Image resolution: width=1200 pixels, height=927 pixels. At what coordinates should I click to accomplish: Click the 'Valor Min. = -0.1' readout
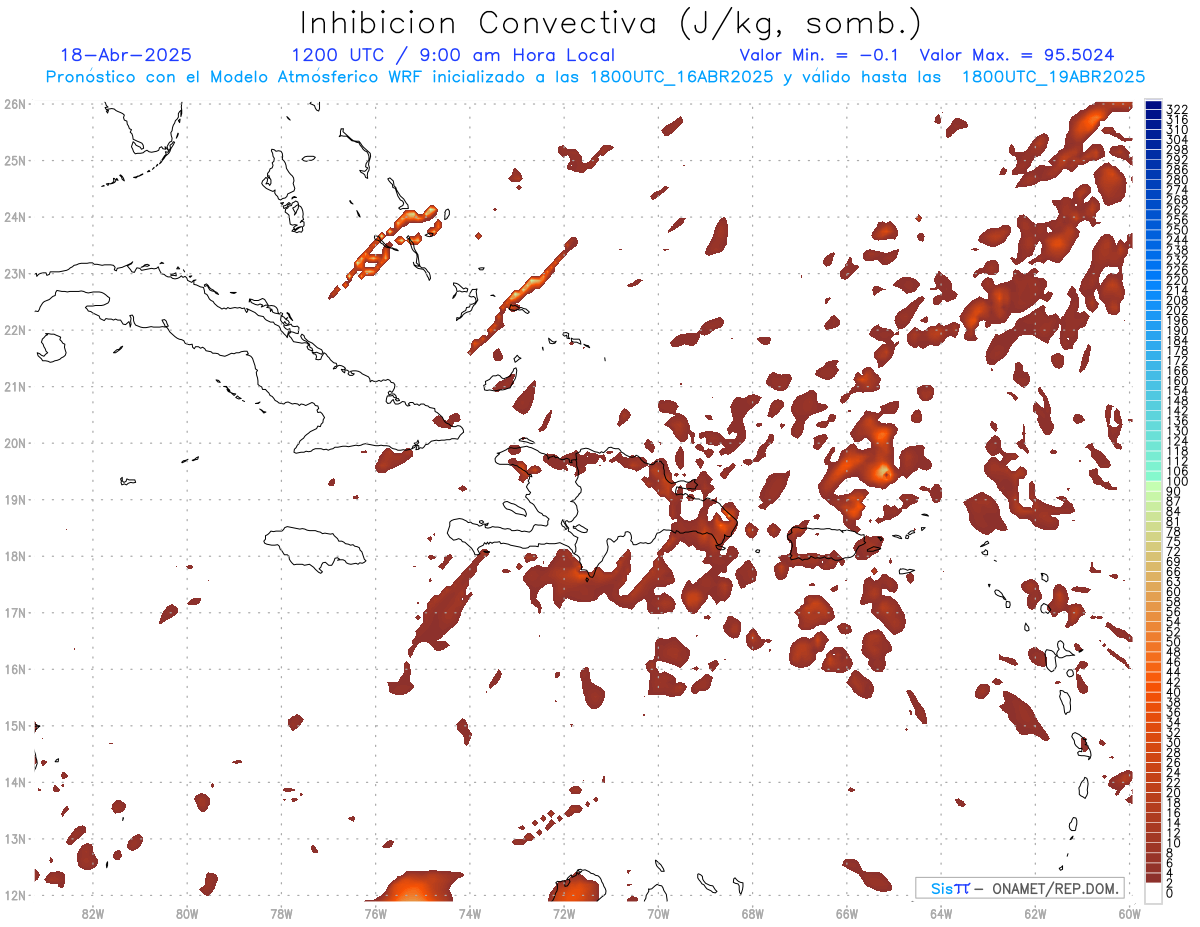point(820,55)
